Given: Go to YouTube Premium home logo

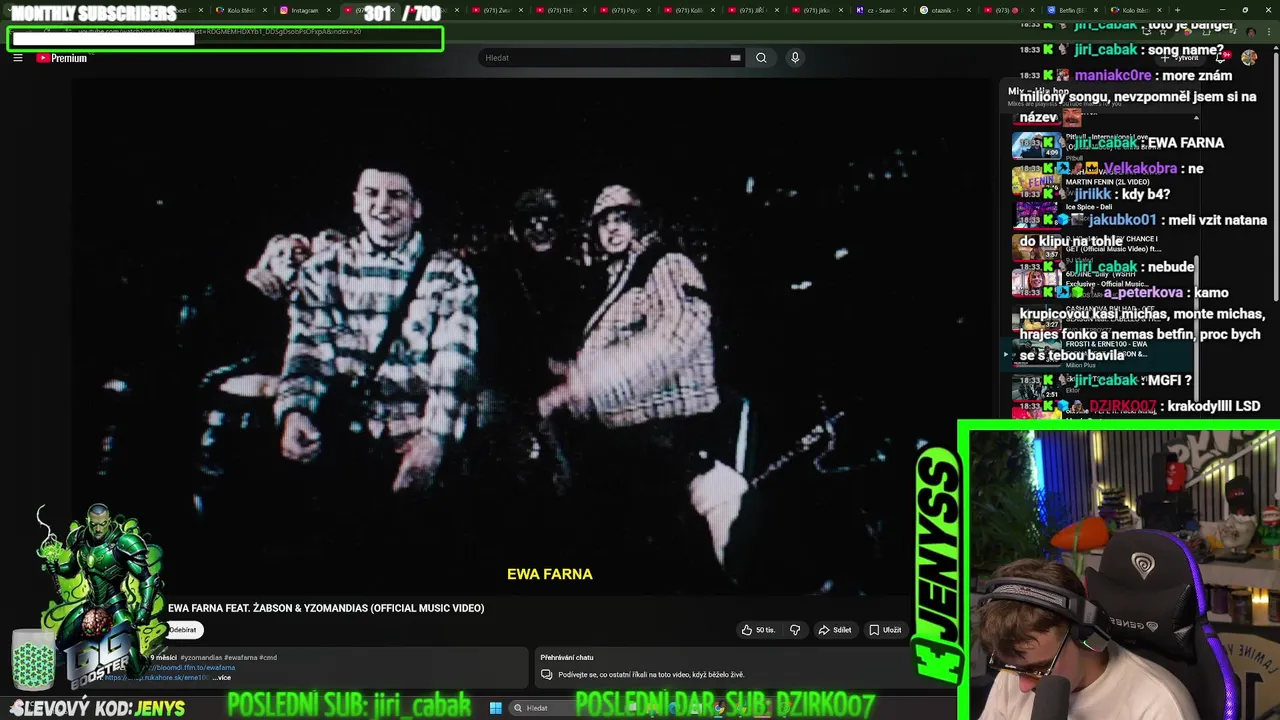Looking at the screenshot, I should click(x=62, y=58).
